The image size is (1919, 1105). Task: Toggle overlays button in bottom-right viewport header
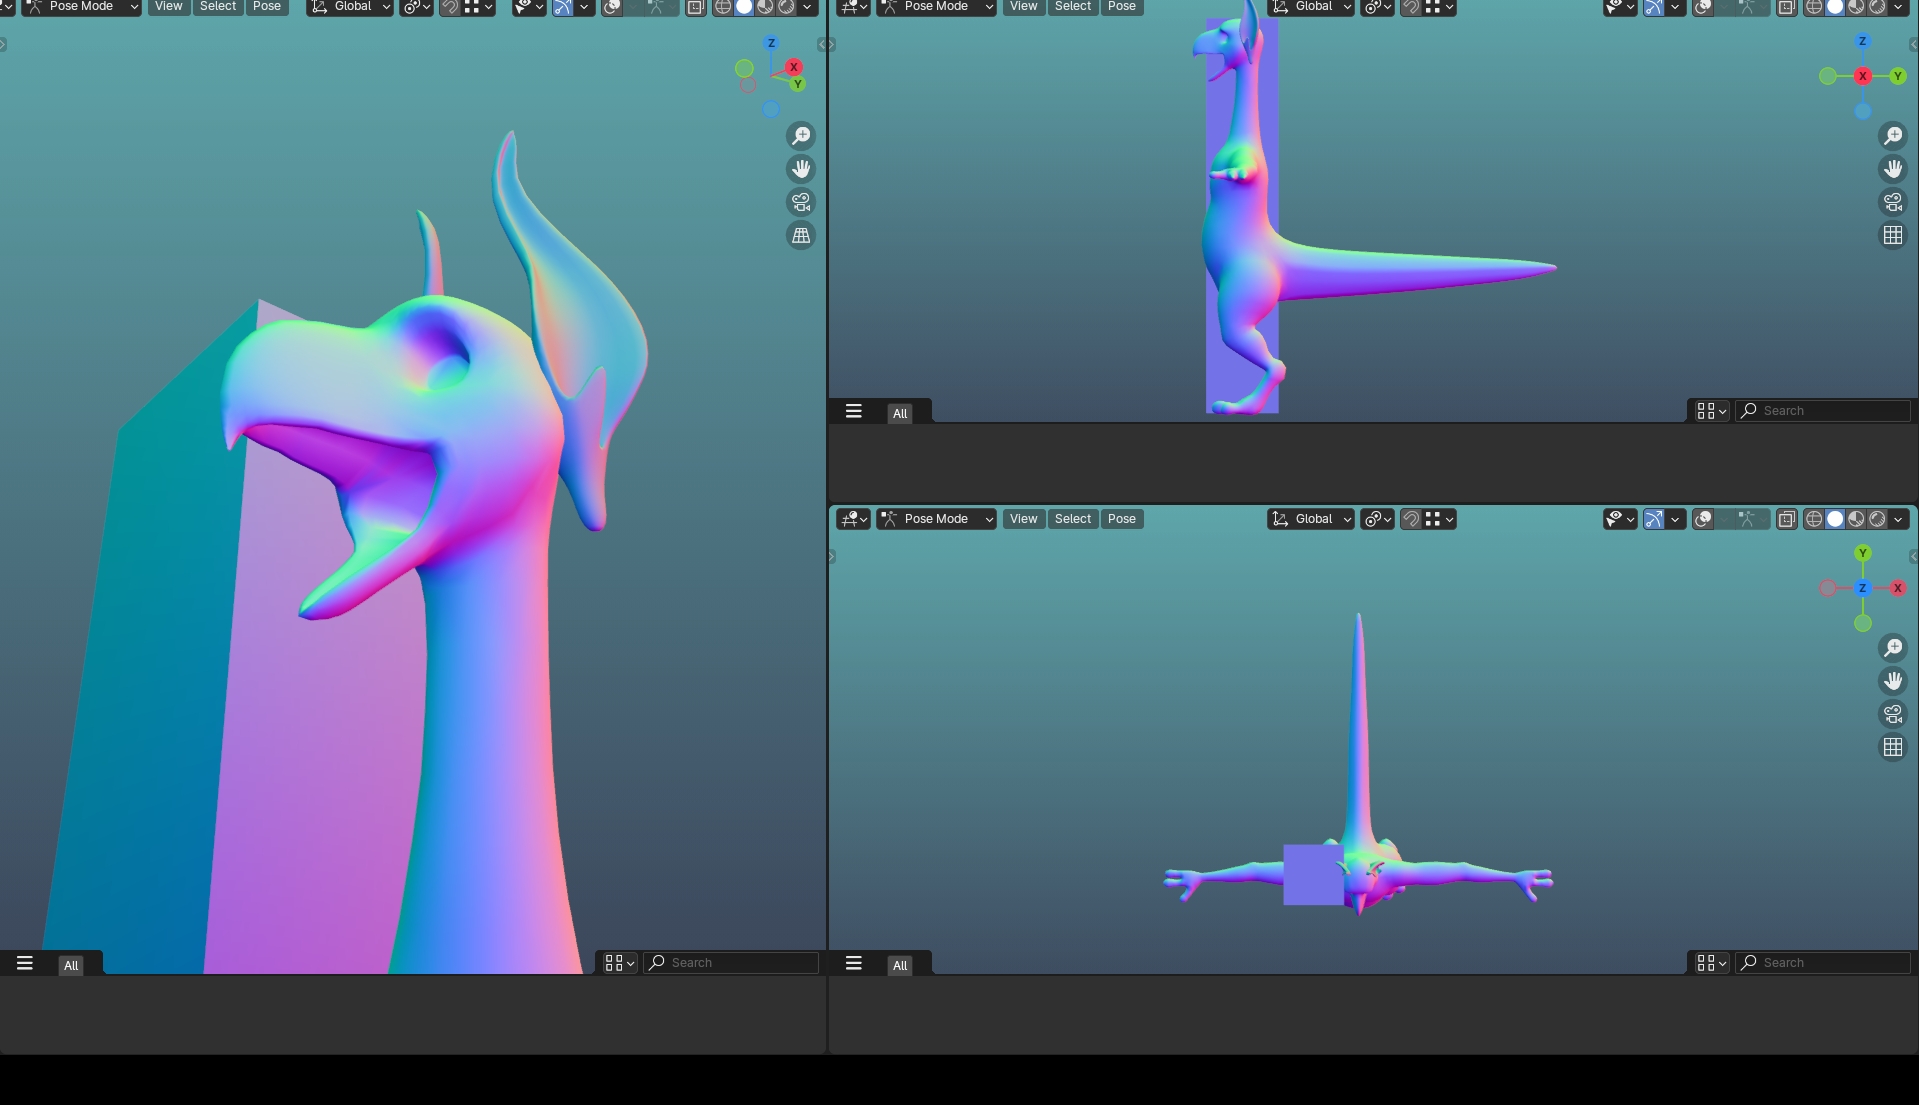(1704, 519)
